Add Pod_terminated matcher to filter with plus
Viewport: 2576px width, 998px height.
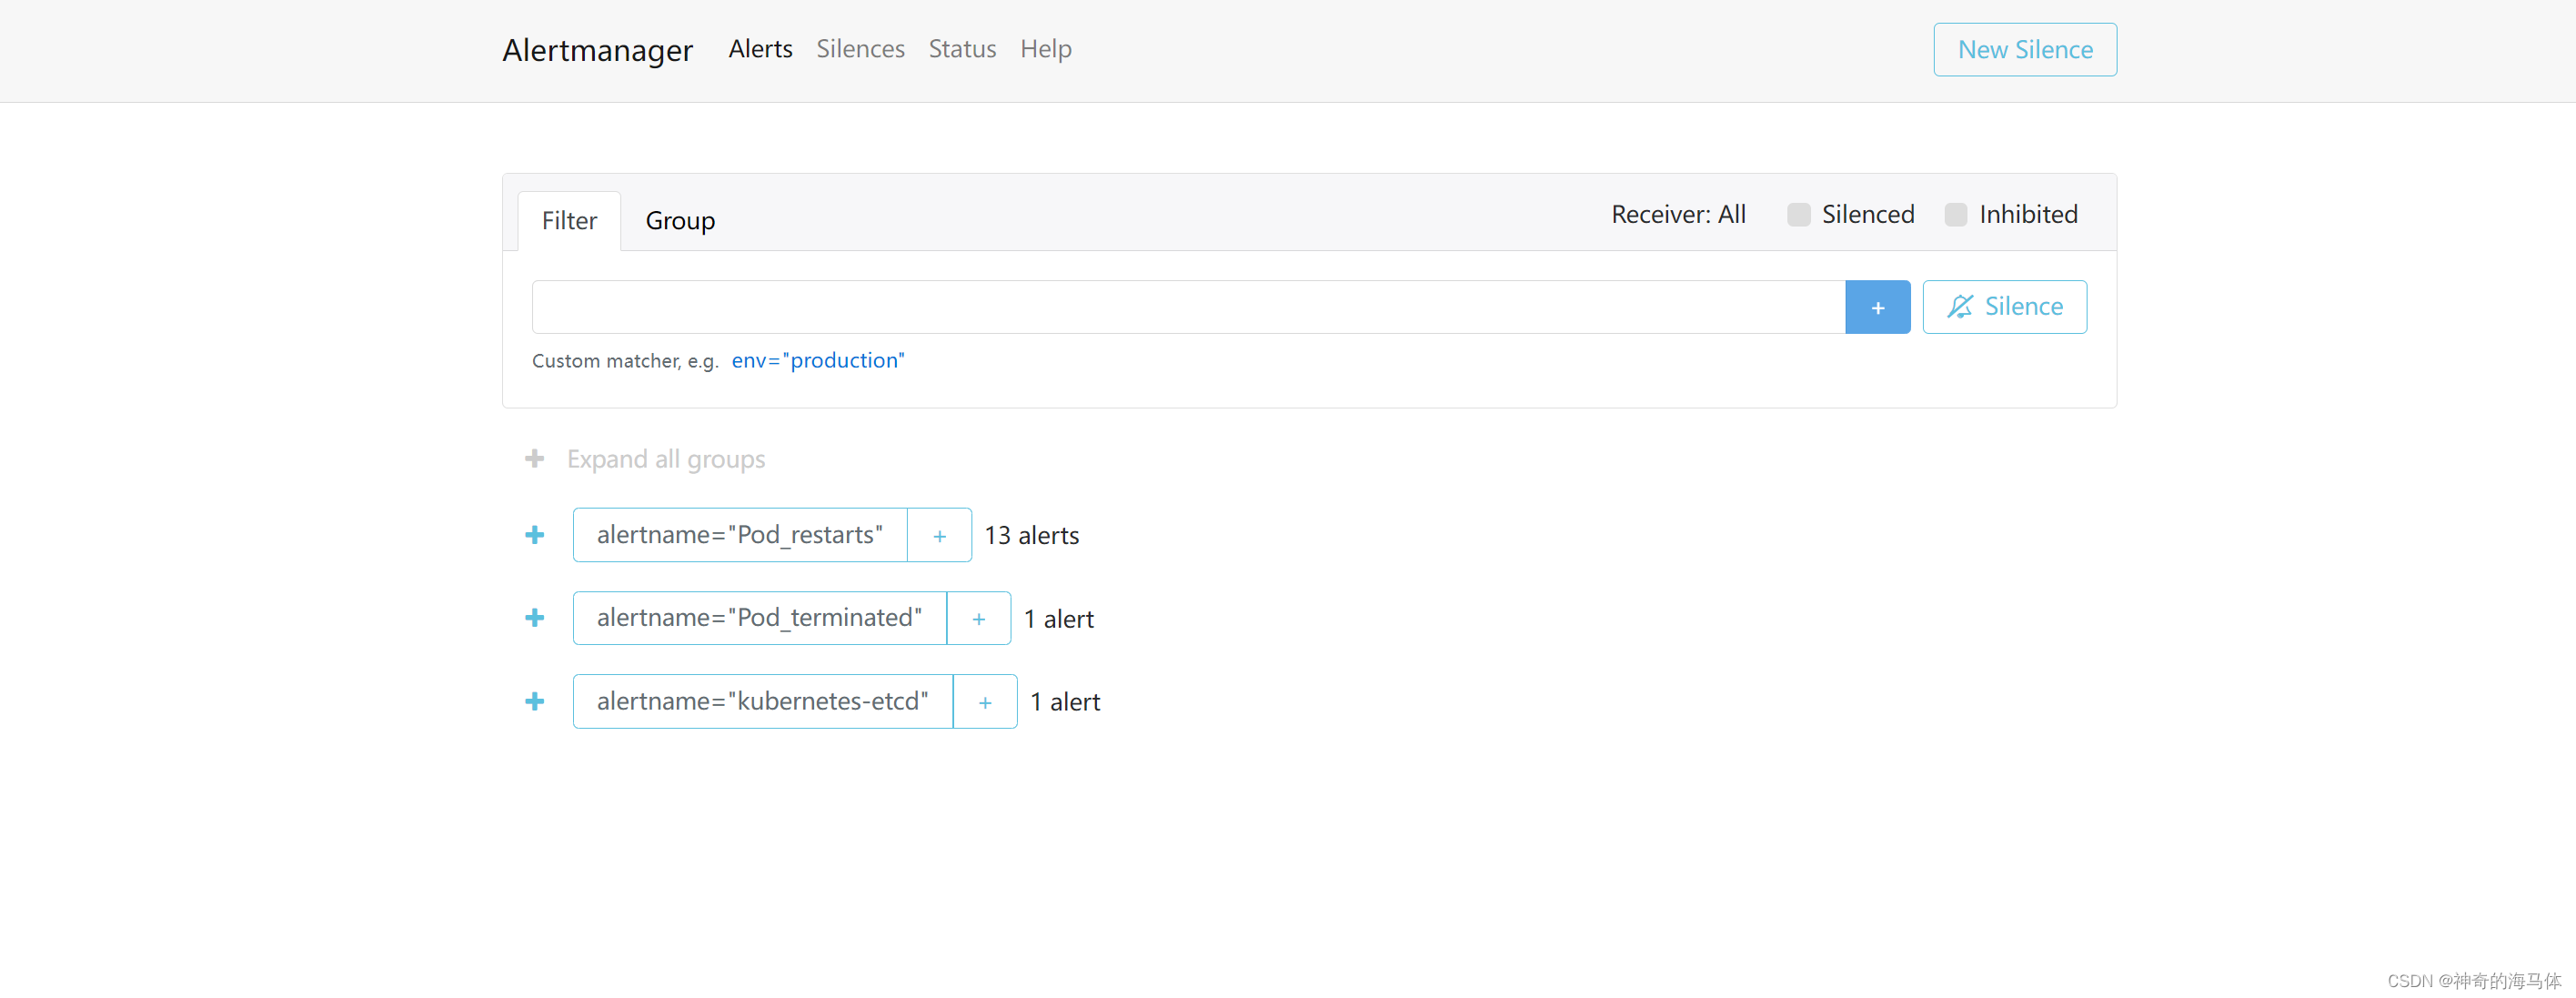coord(978,618)
